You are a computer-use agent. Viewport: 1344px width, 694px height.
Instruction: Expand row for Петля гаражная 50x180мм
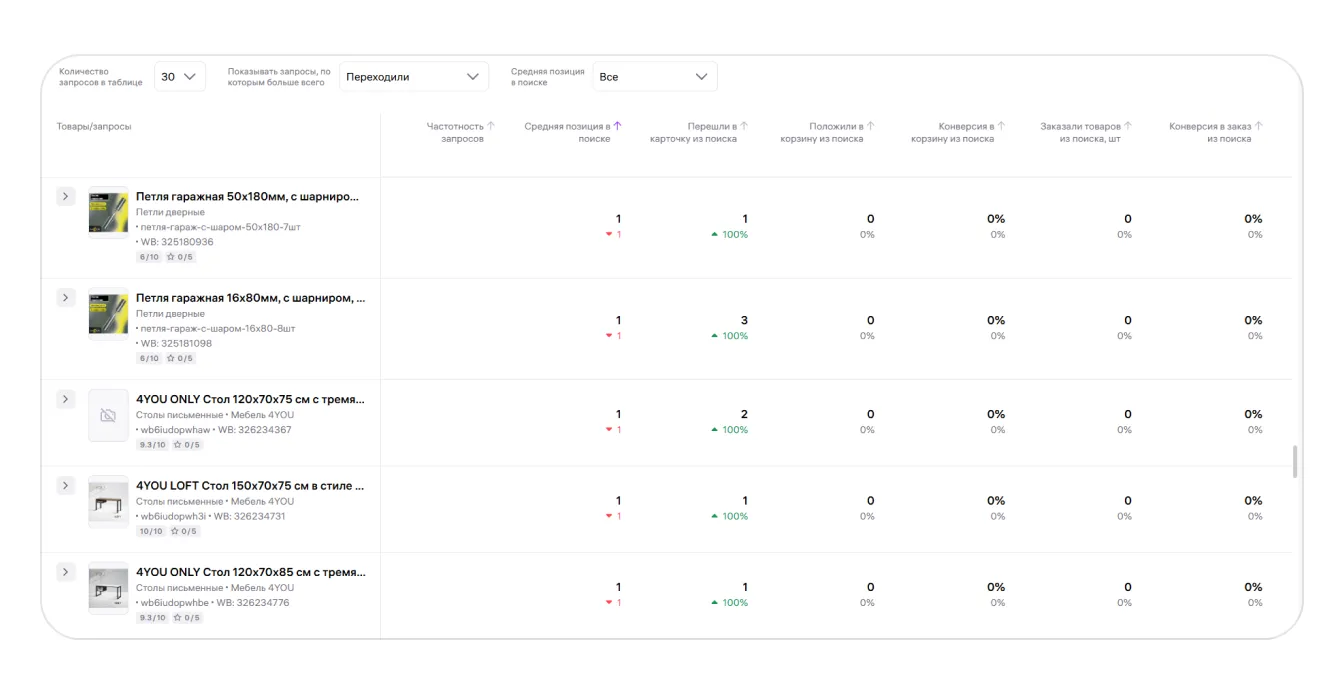66,196
